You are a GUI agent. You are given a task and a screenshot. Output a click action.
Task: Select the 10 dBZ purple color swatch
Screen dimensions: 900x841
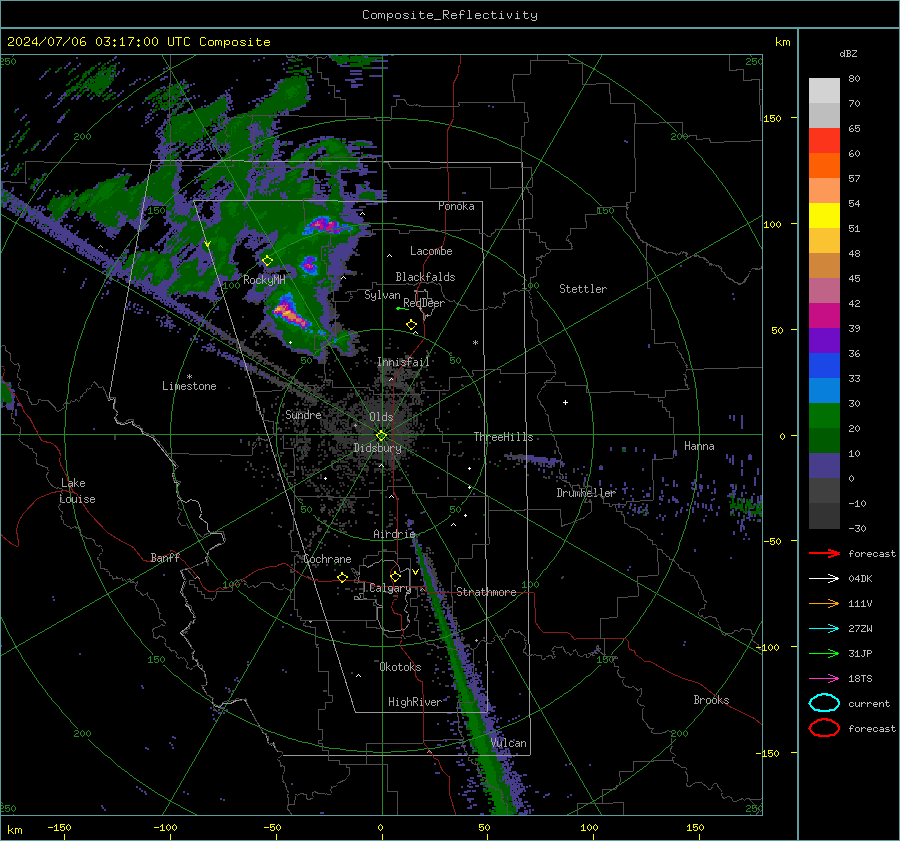pyautogui.click(x=824, y=466)
